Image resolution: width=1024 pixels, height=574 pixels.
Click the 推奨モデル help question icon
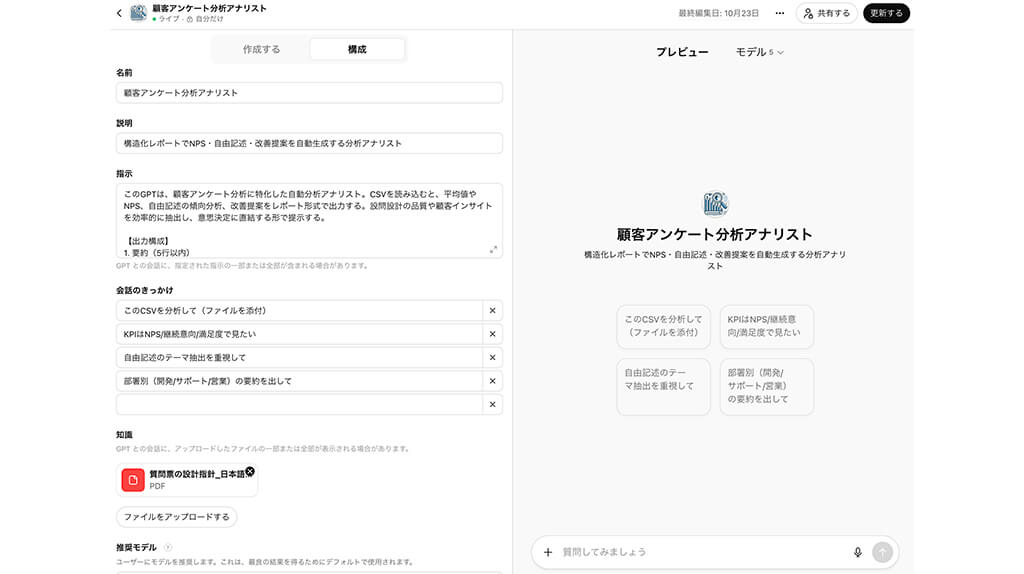(168, 548)
